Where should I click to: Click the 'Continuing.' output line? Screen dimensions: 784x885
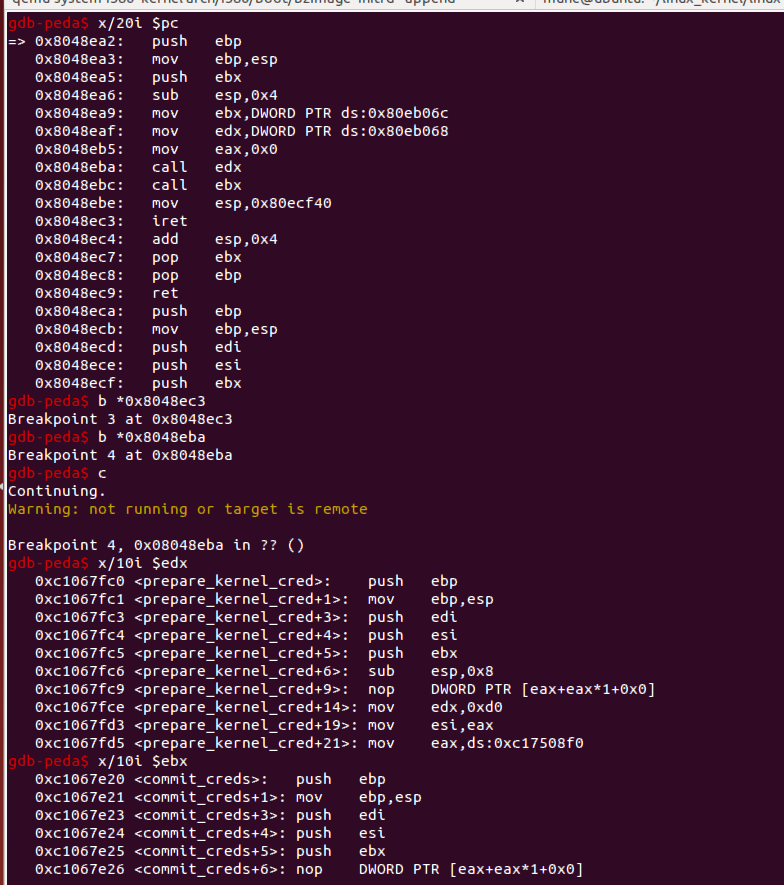pos(52,491)
